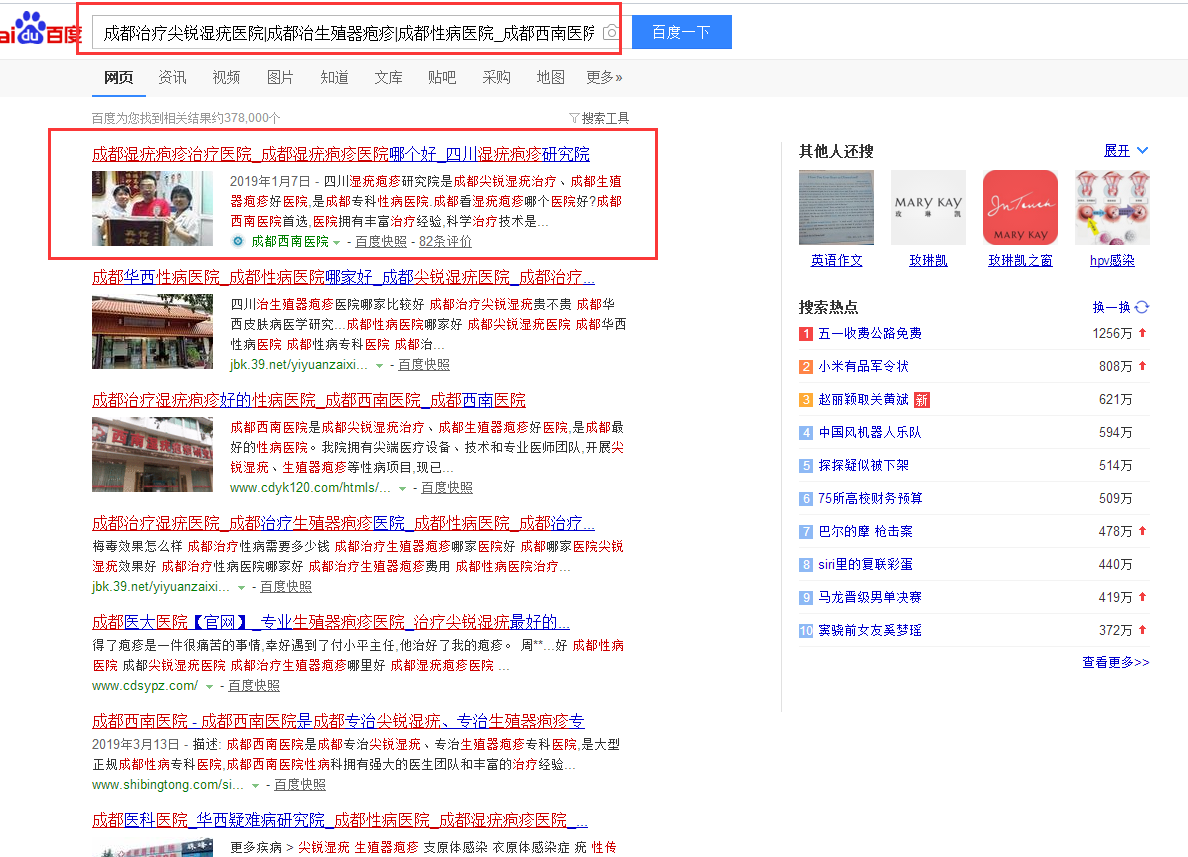This screenshot has height=857, width=1188.
Task: Open result 成都治疗湿疣医院 title link
Action: tap(343, 523)
